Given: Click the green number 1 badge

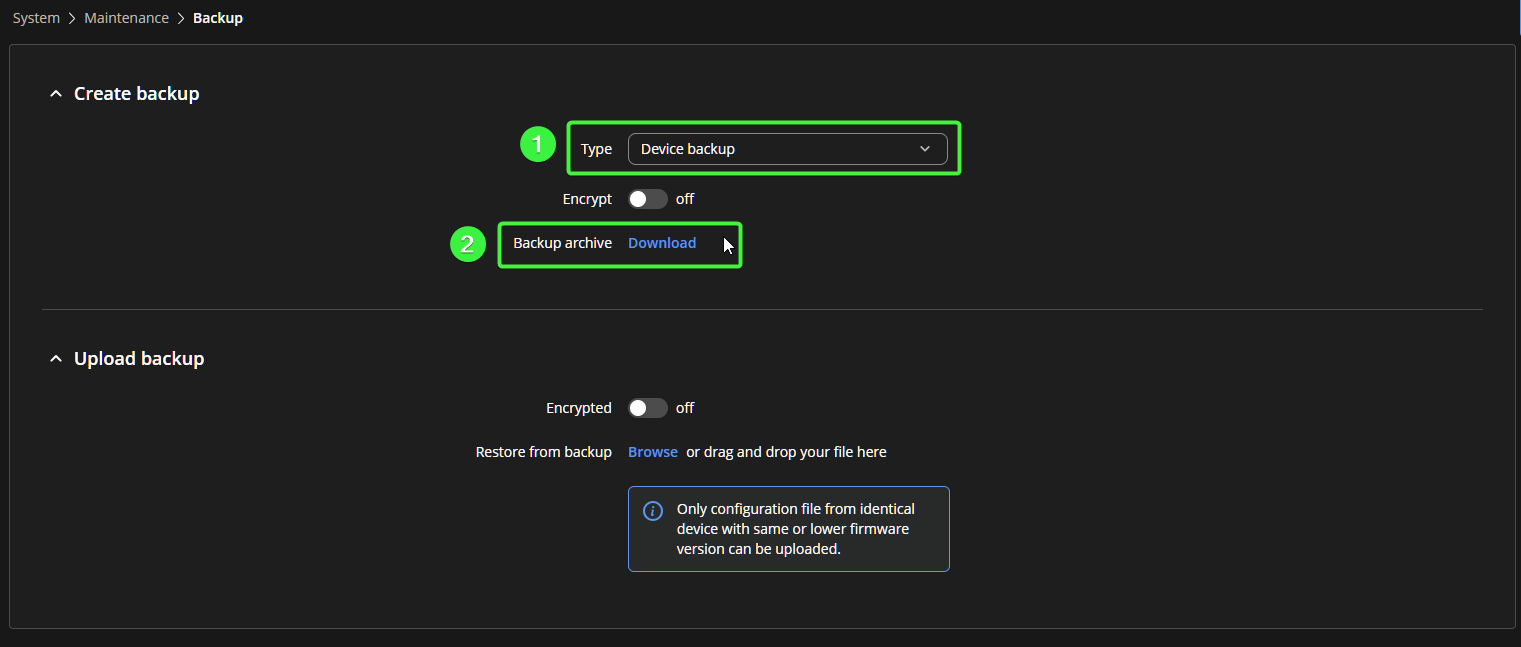Looking at the screenshot, I should [537, 145].
